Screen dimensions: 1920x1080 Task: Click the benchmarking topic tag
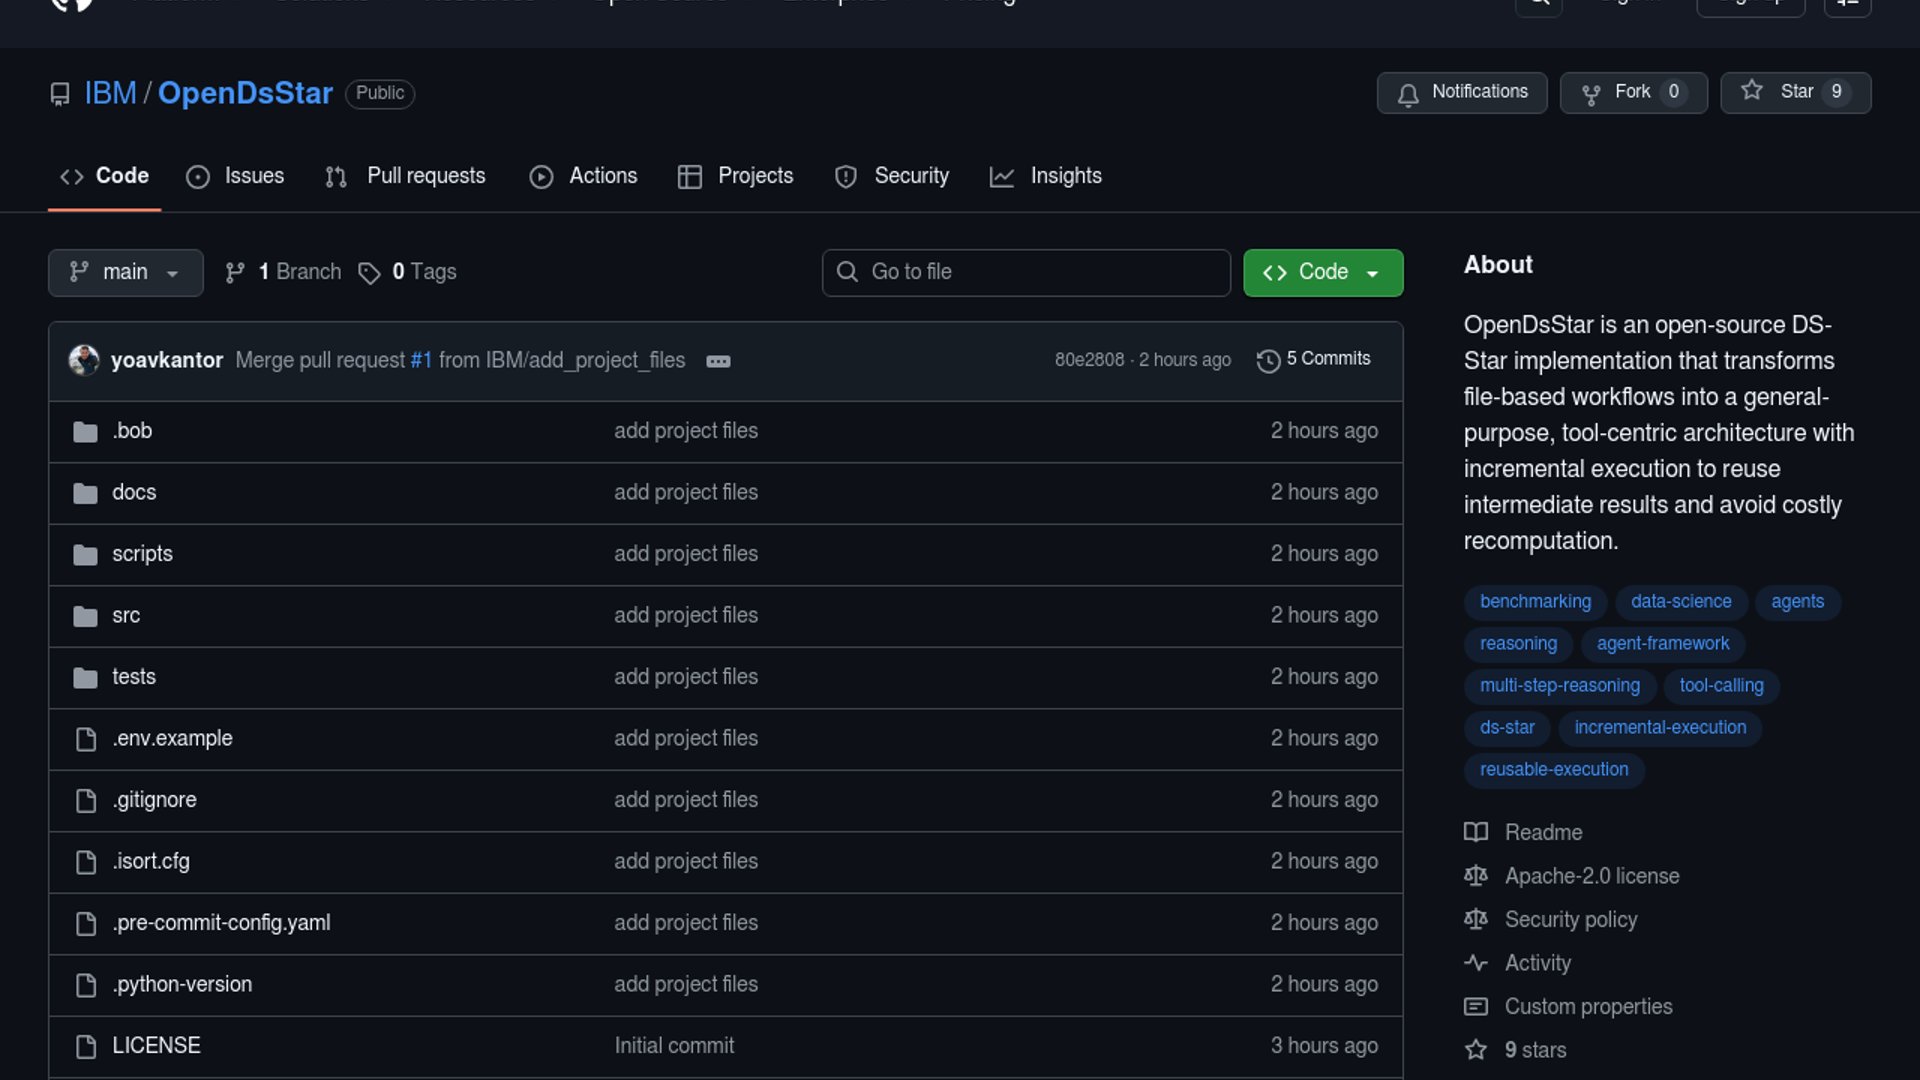(x=1535, y=602)
